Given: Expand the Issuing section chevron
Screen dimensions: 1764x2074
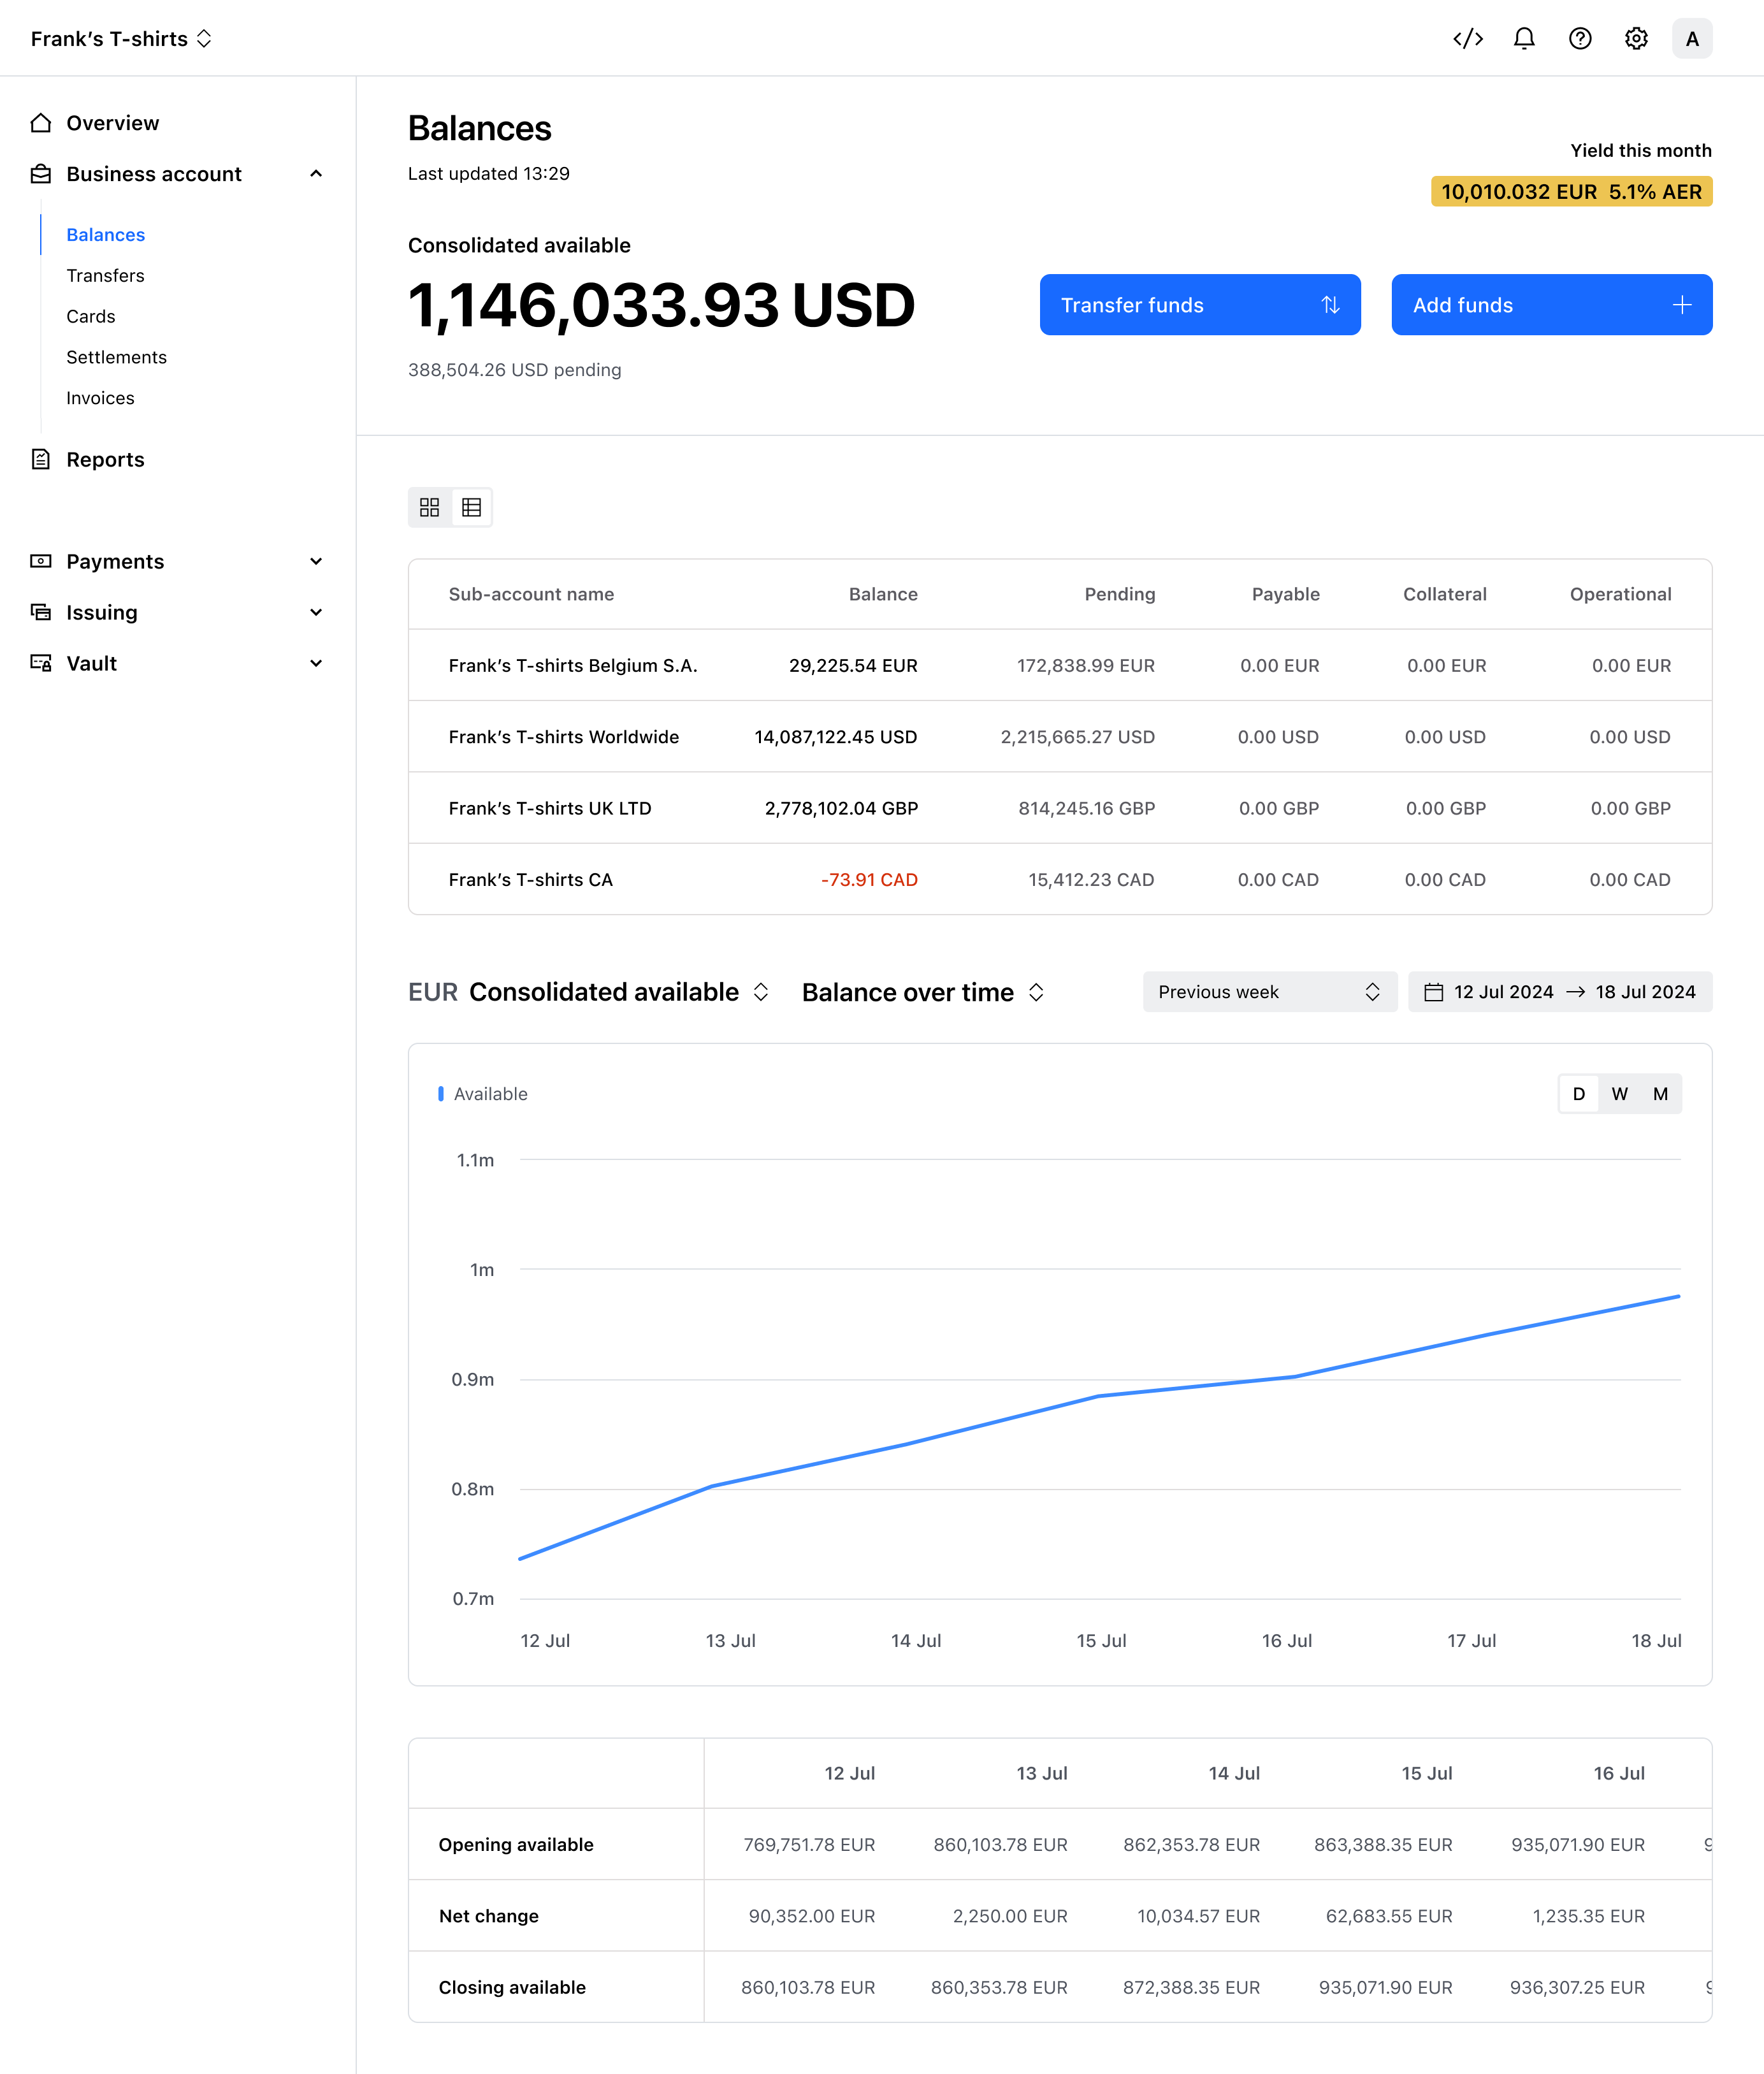Looking at the screenshot, I should (316, 612).
